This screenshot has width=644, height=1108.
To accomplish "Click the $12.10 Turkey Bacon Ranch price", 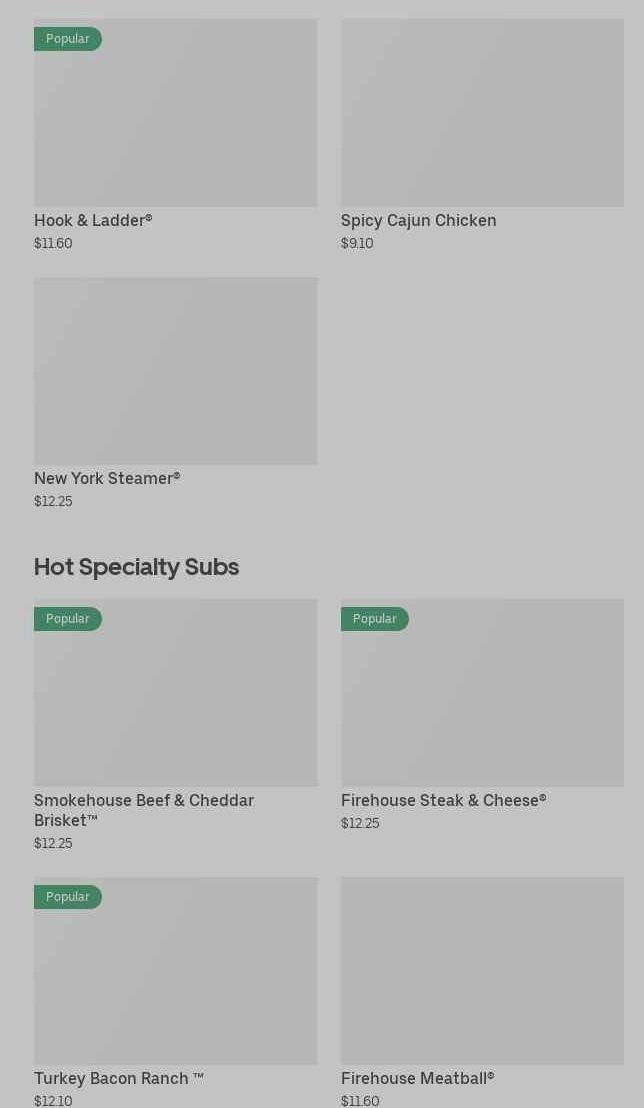I will (x=53, y=1100).
